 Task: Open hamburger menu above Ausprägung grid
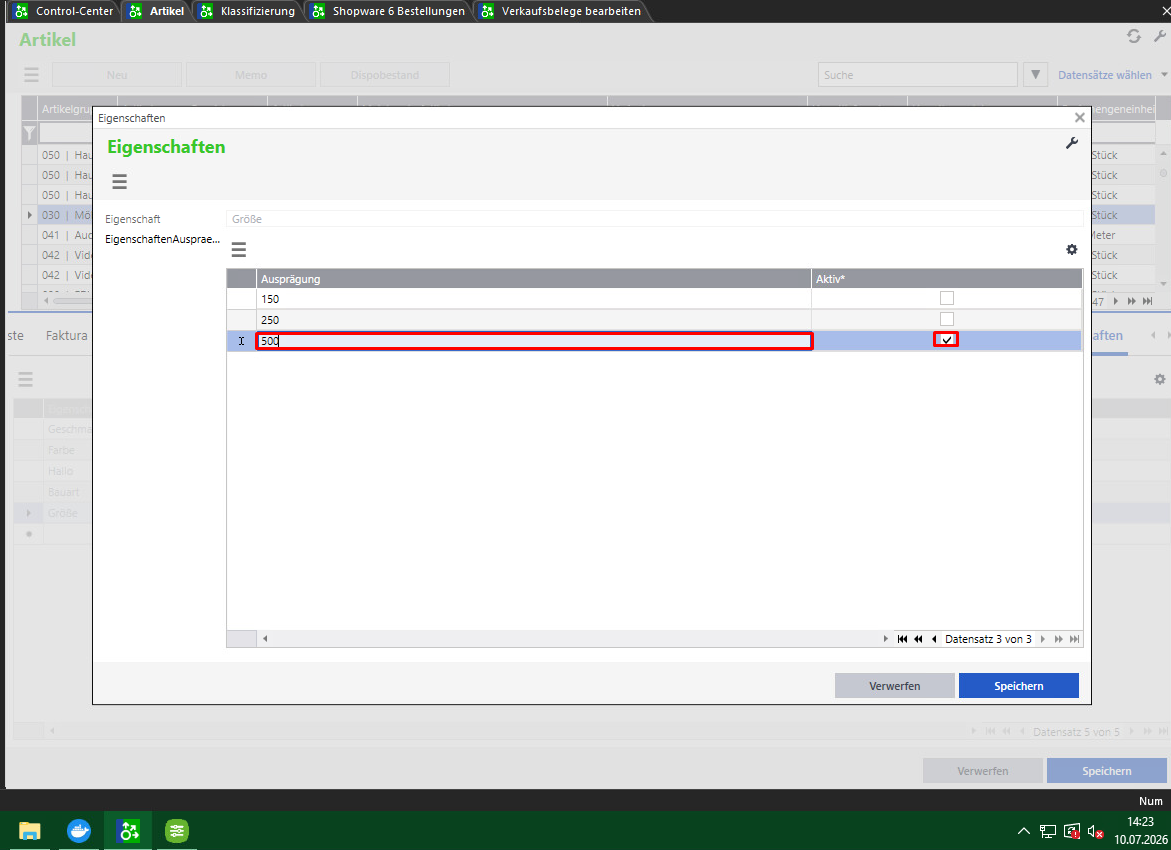coord(239,249)
